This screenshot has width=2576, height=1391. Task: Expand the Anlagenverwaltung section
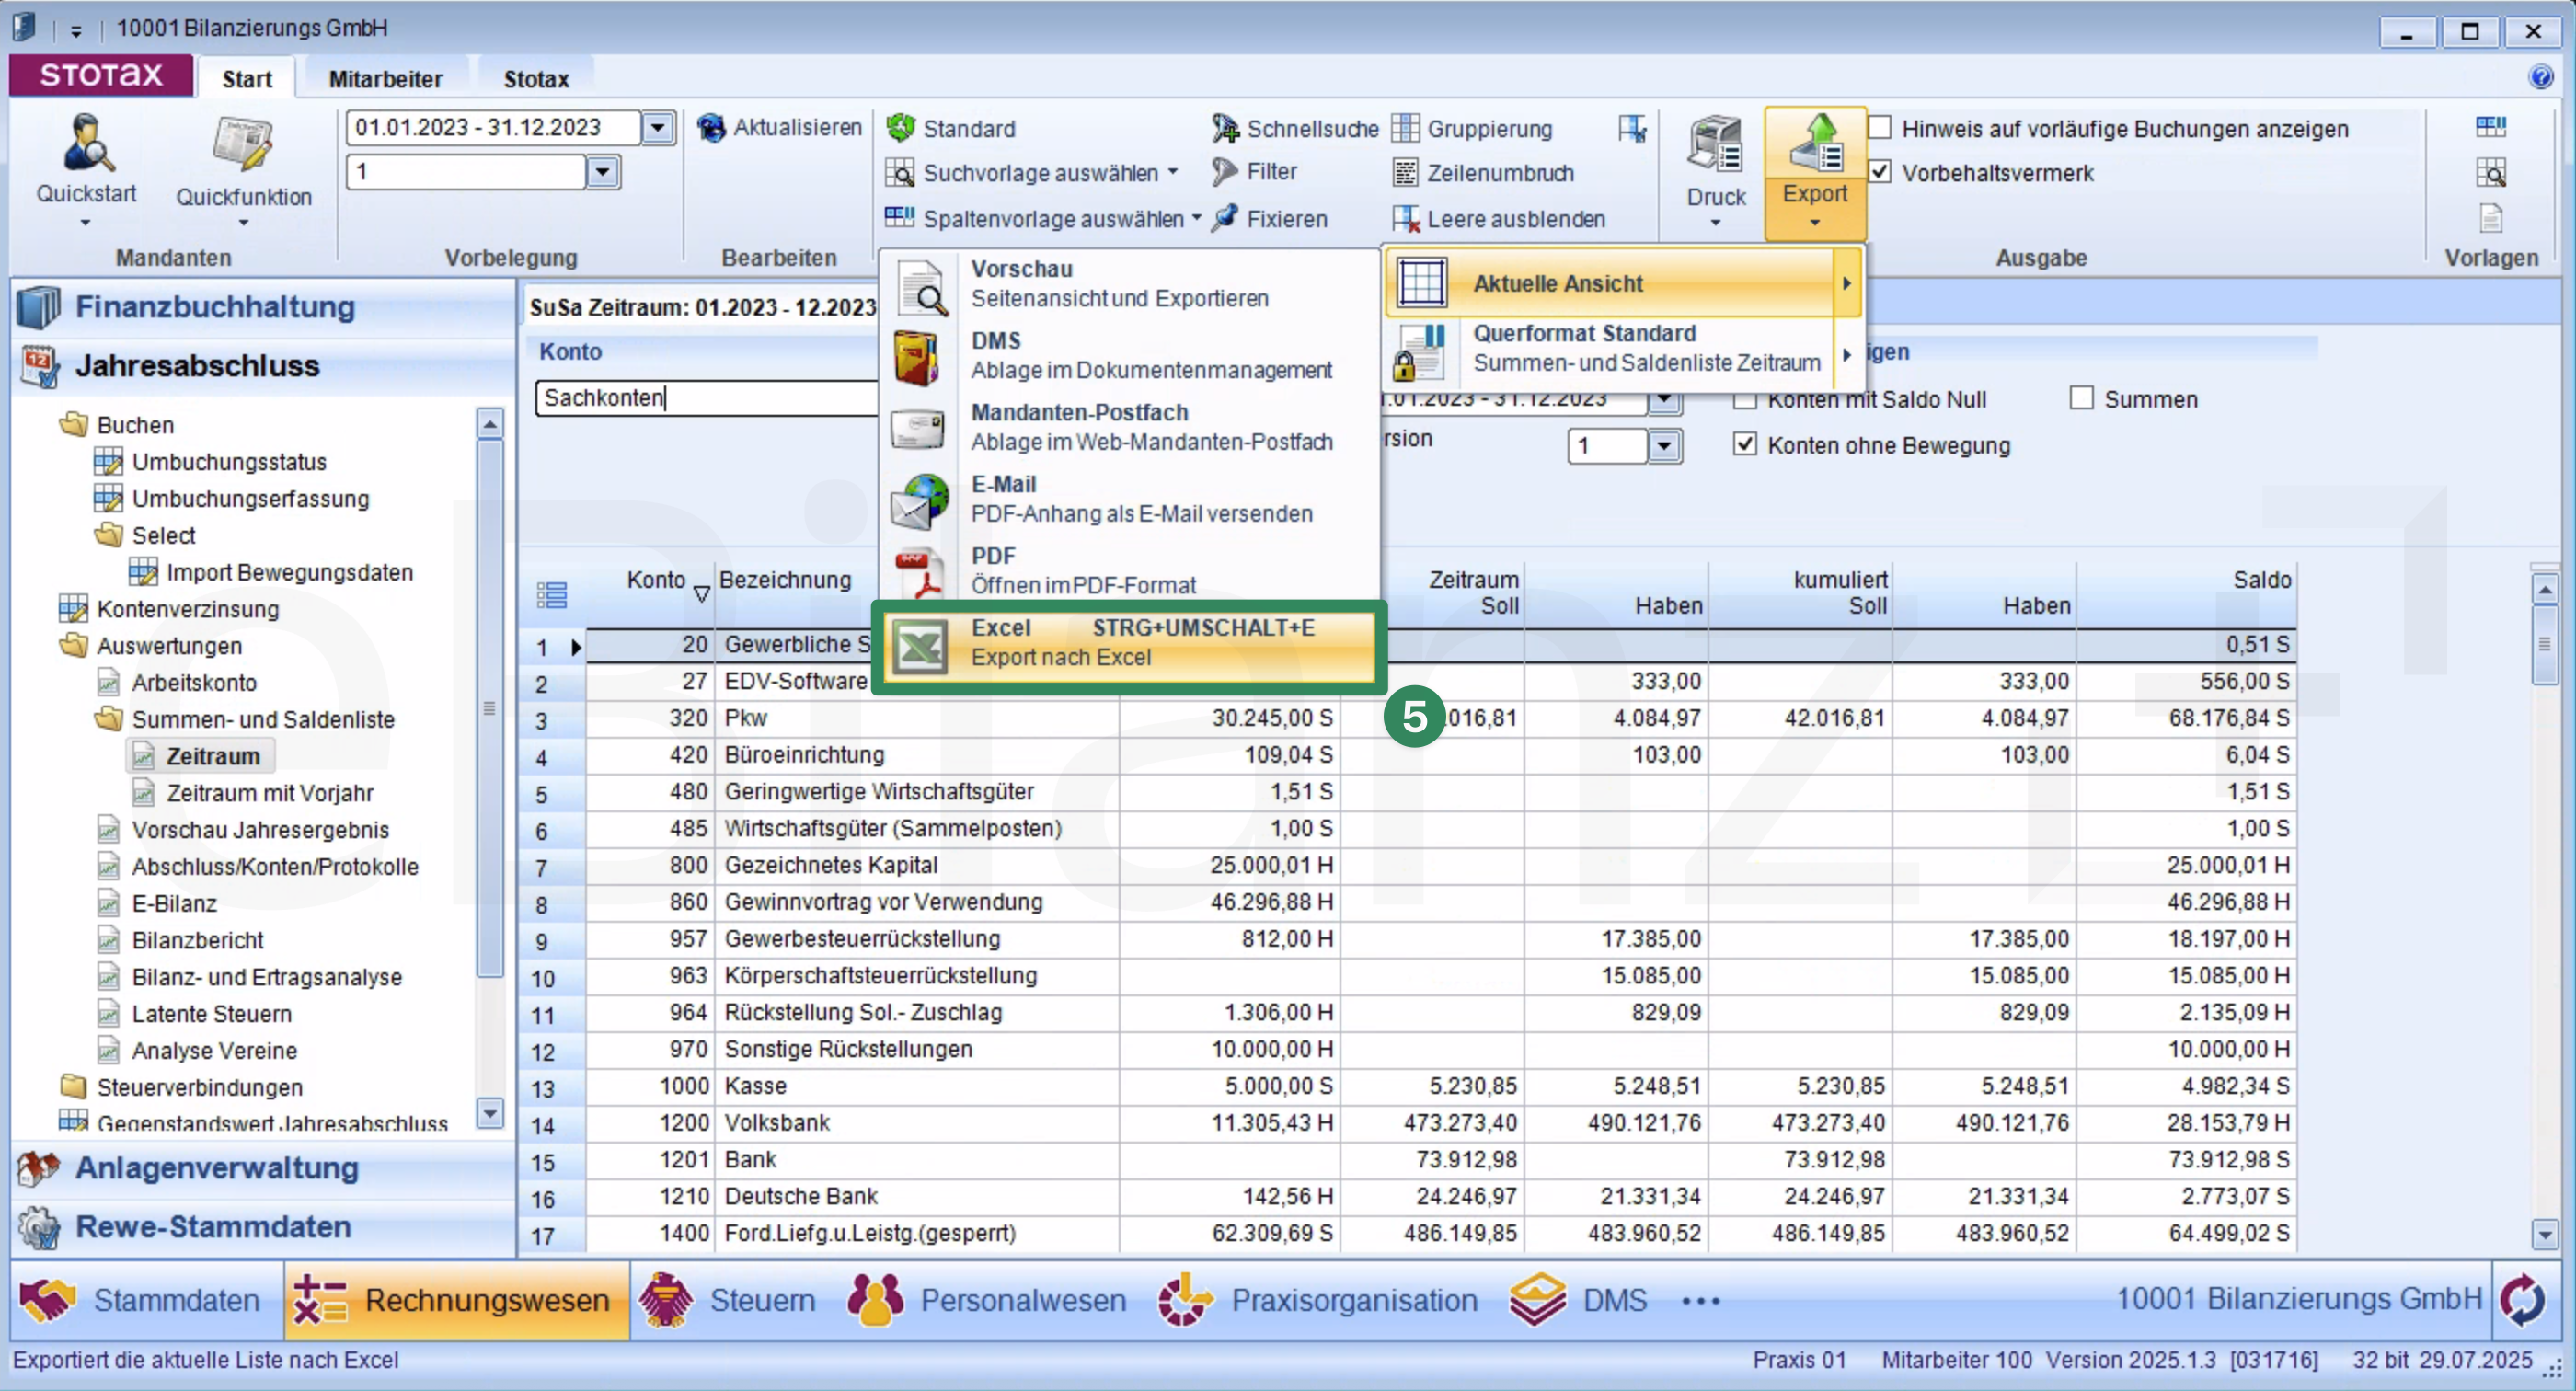(x=264, y=1168)
